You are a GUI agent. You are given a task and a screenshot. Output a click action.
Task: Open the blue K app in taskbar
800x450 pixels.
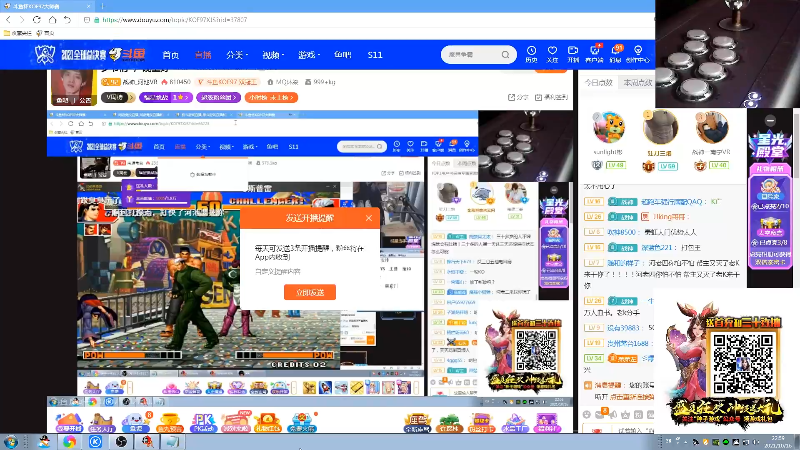click(x=95, y=442)
